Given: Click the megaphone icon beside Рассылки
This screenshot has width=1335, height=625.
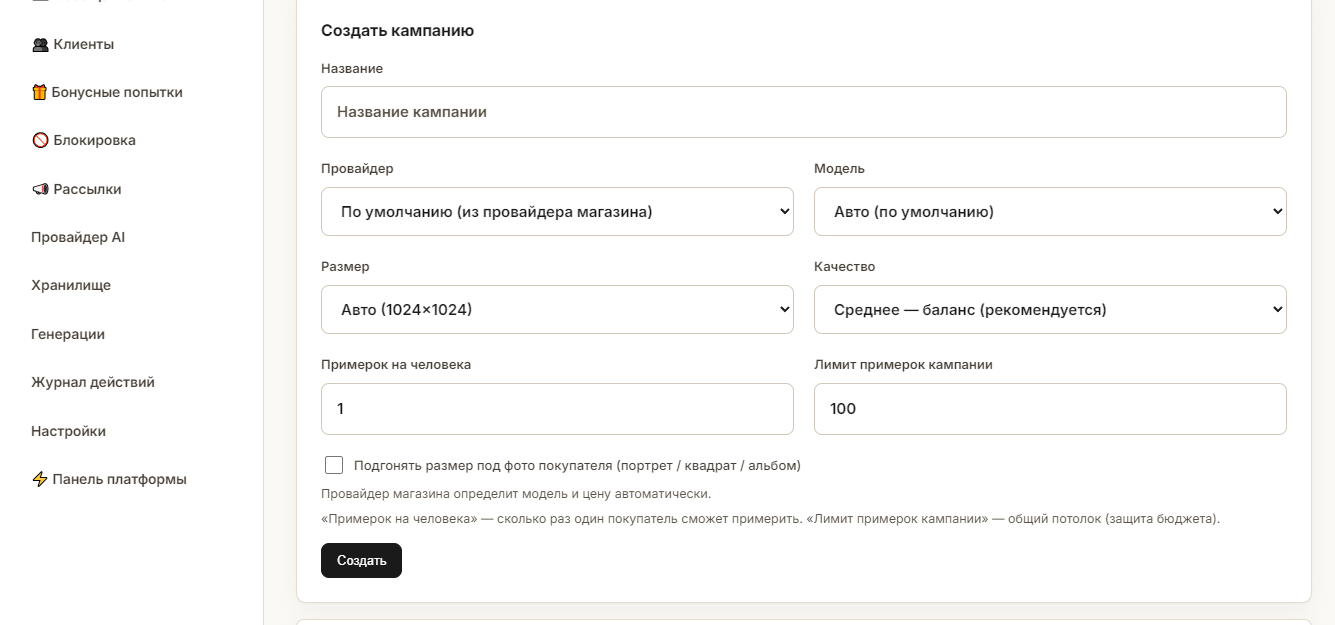Looking at the screenshot, I should coord(40,189).
